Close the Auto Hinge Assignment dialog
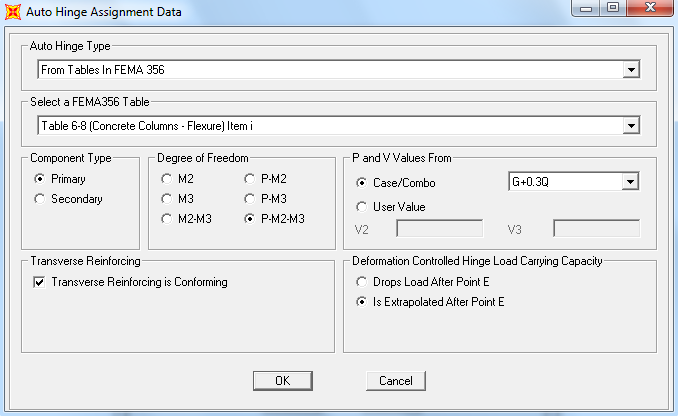 coord(650,8)
